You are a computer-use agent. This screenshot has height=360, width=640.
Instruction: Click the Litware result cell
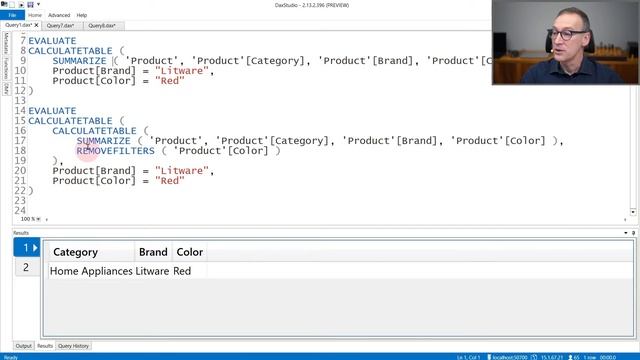[x=152, y=271]
